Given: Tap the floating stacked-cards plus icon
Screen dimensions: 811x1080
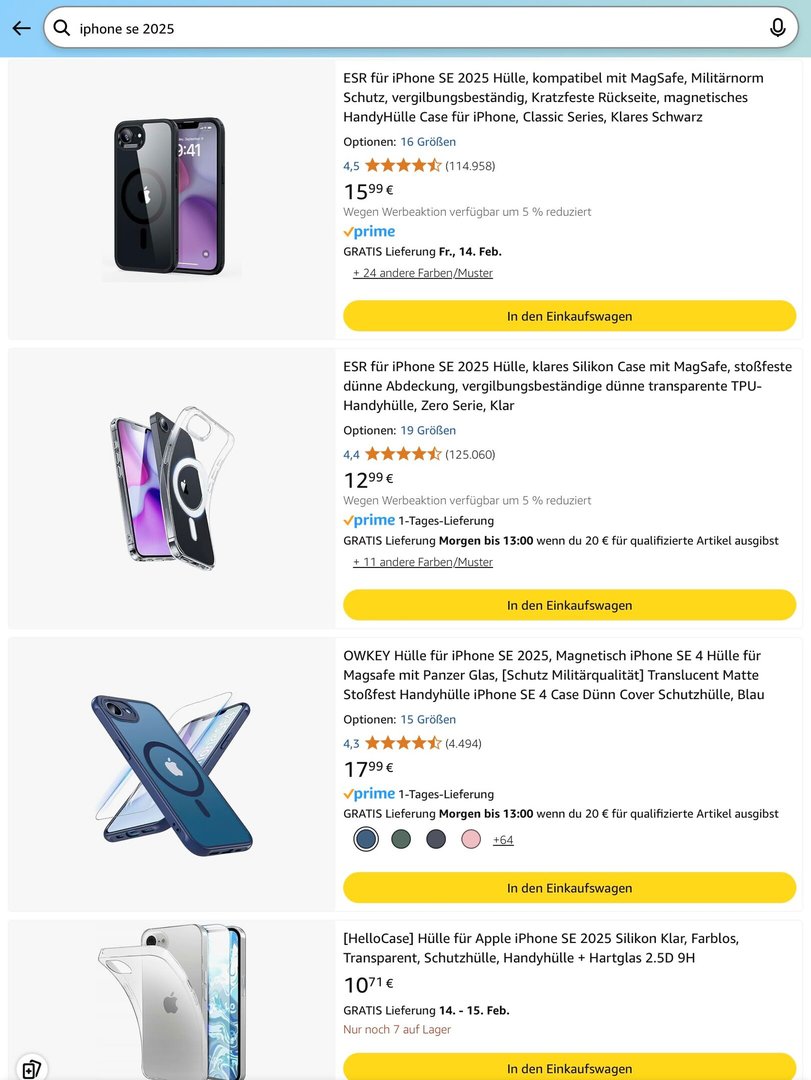Looking at the screenshot, I should pyautogui.click(x=31, y=1067).
